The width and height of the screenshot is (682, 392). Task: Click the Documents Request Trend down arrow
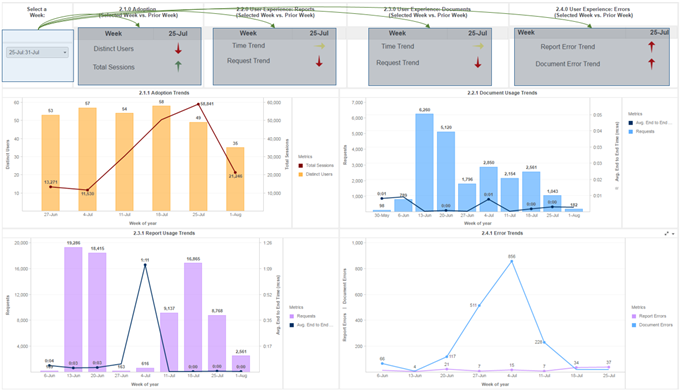478,63
